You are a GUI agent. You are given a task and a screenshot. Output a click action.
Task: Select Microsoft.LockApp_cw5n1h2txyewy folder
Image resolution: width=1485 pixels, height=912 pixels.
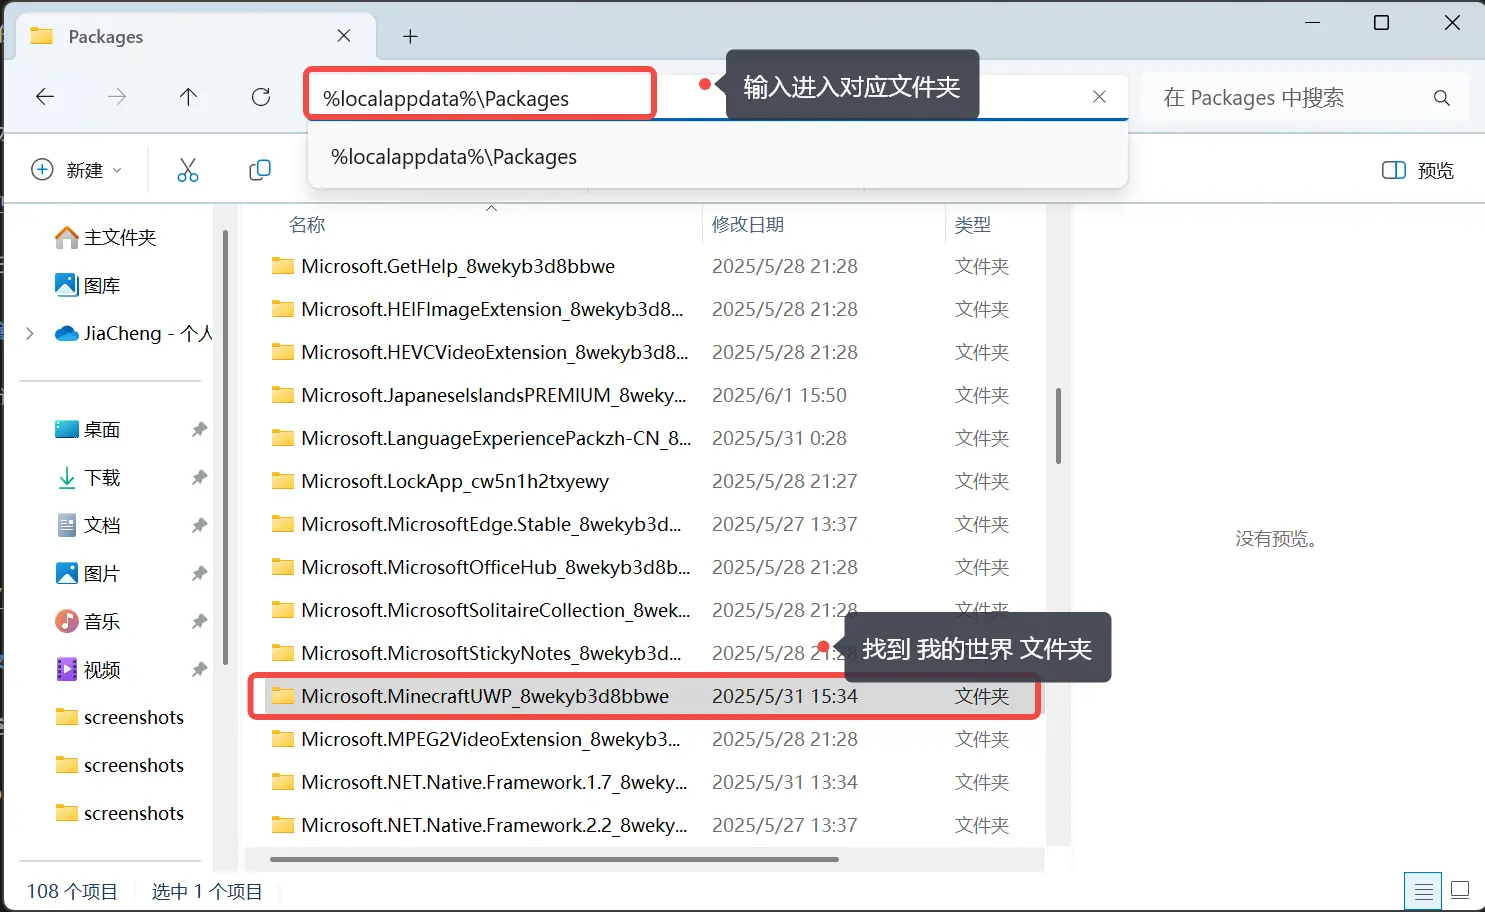point(655,481)
